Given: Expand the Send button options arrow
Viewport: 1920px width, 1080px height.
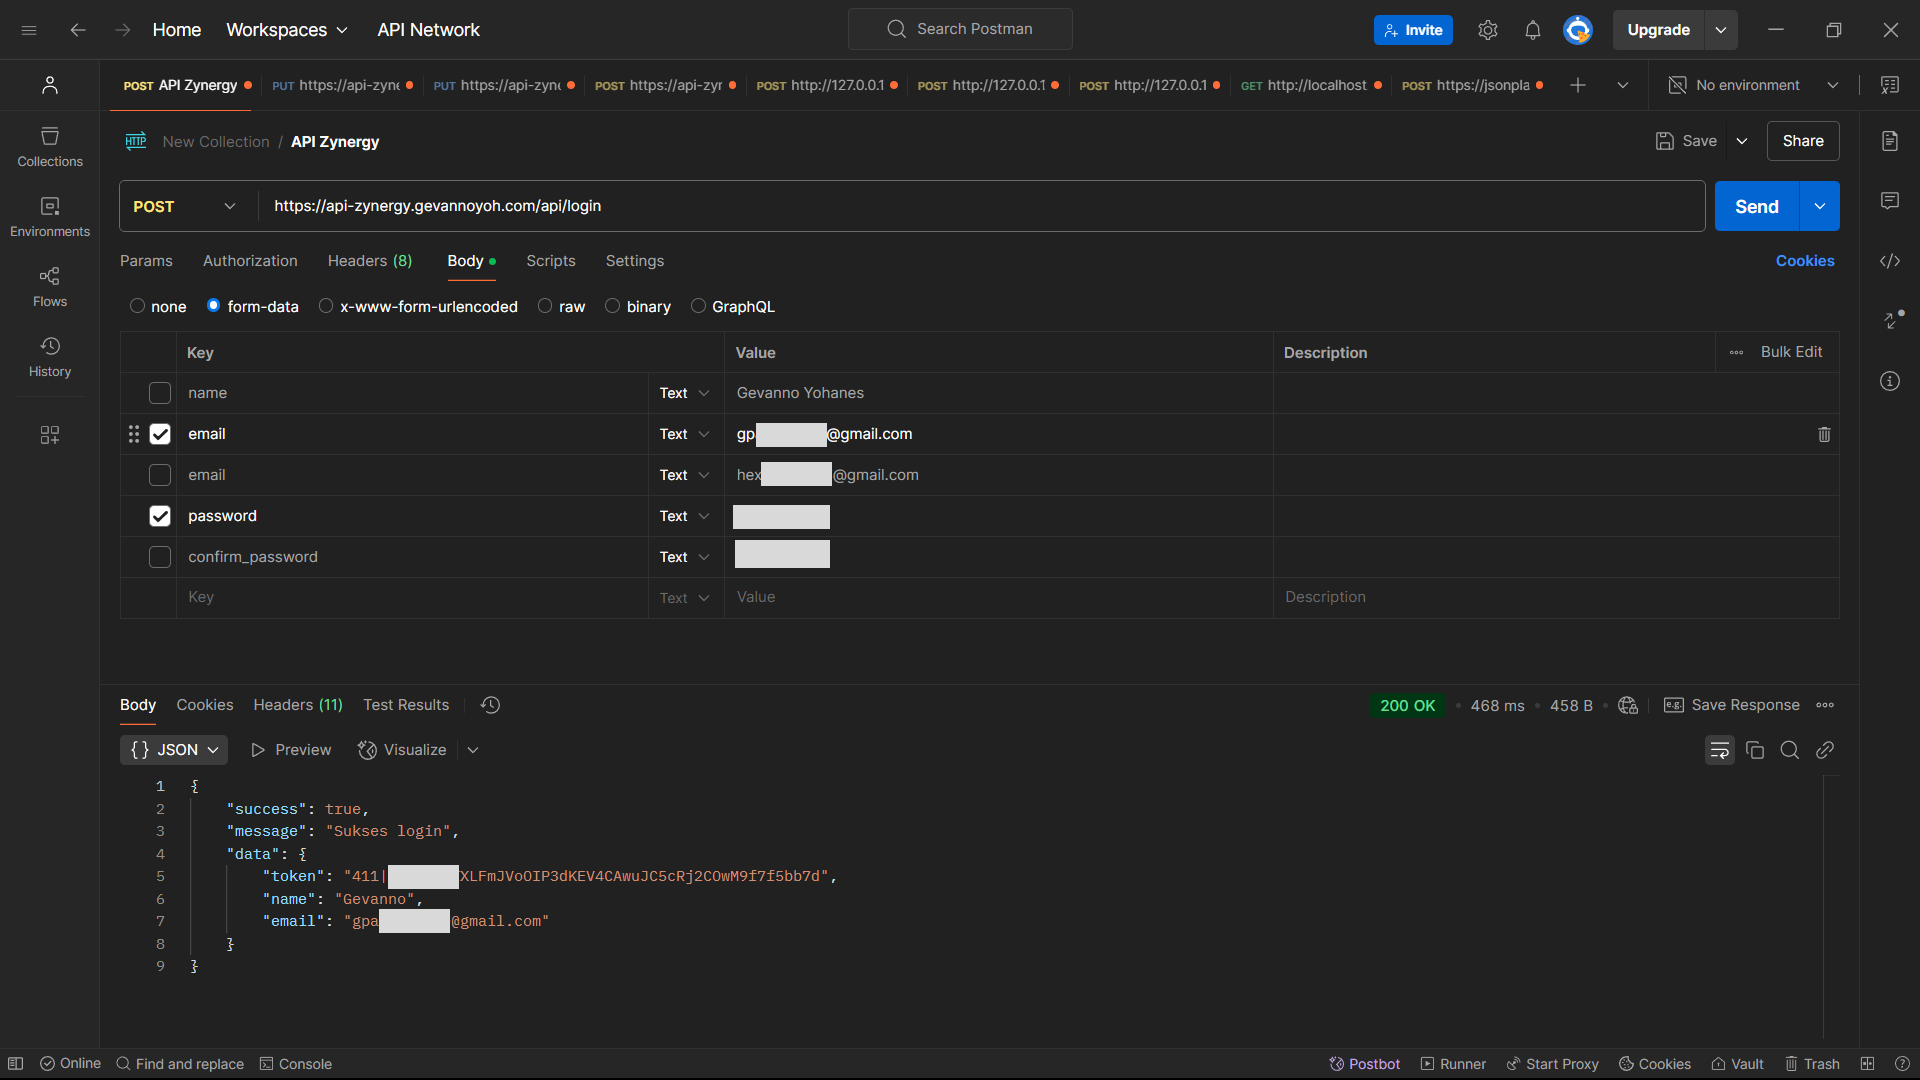Looking at the screenshot, I should (x=1820, y=206).
